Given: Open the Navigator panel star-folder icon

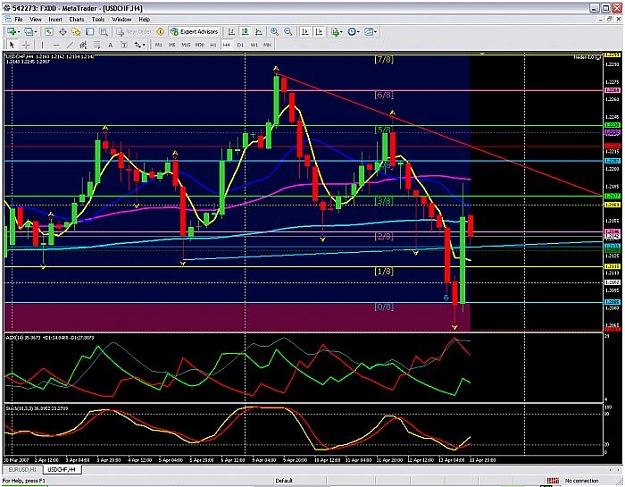Looking at the screenshot, I should [76, 32].
